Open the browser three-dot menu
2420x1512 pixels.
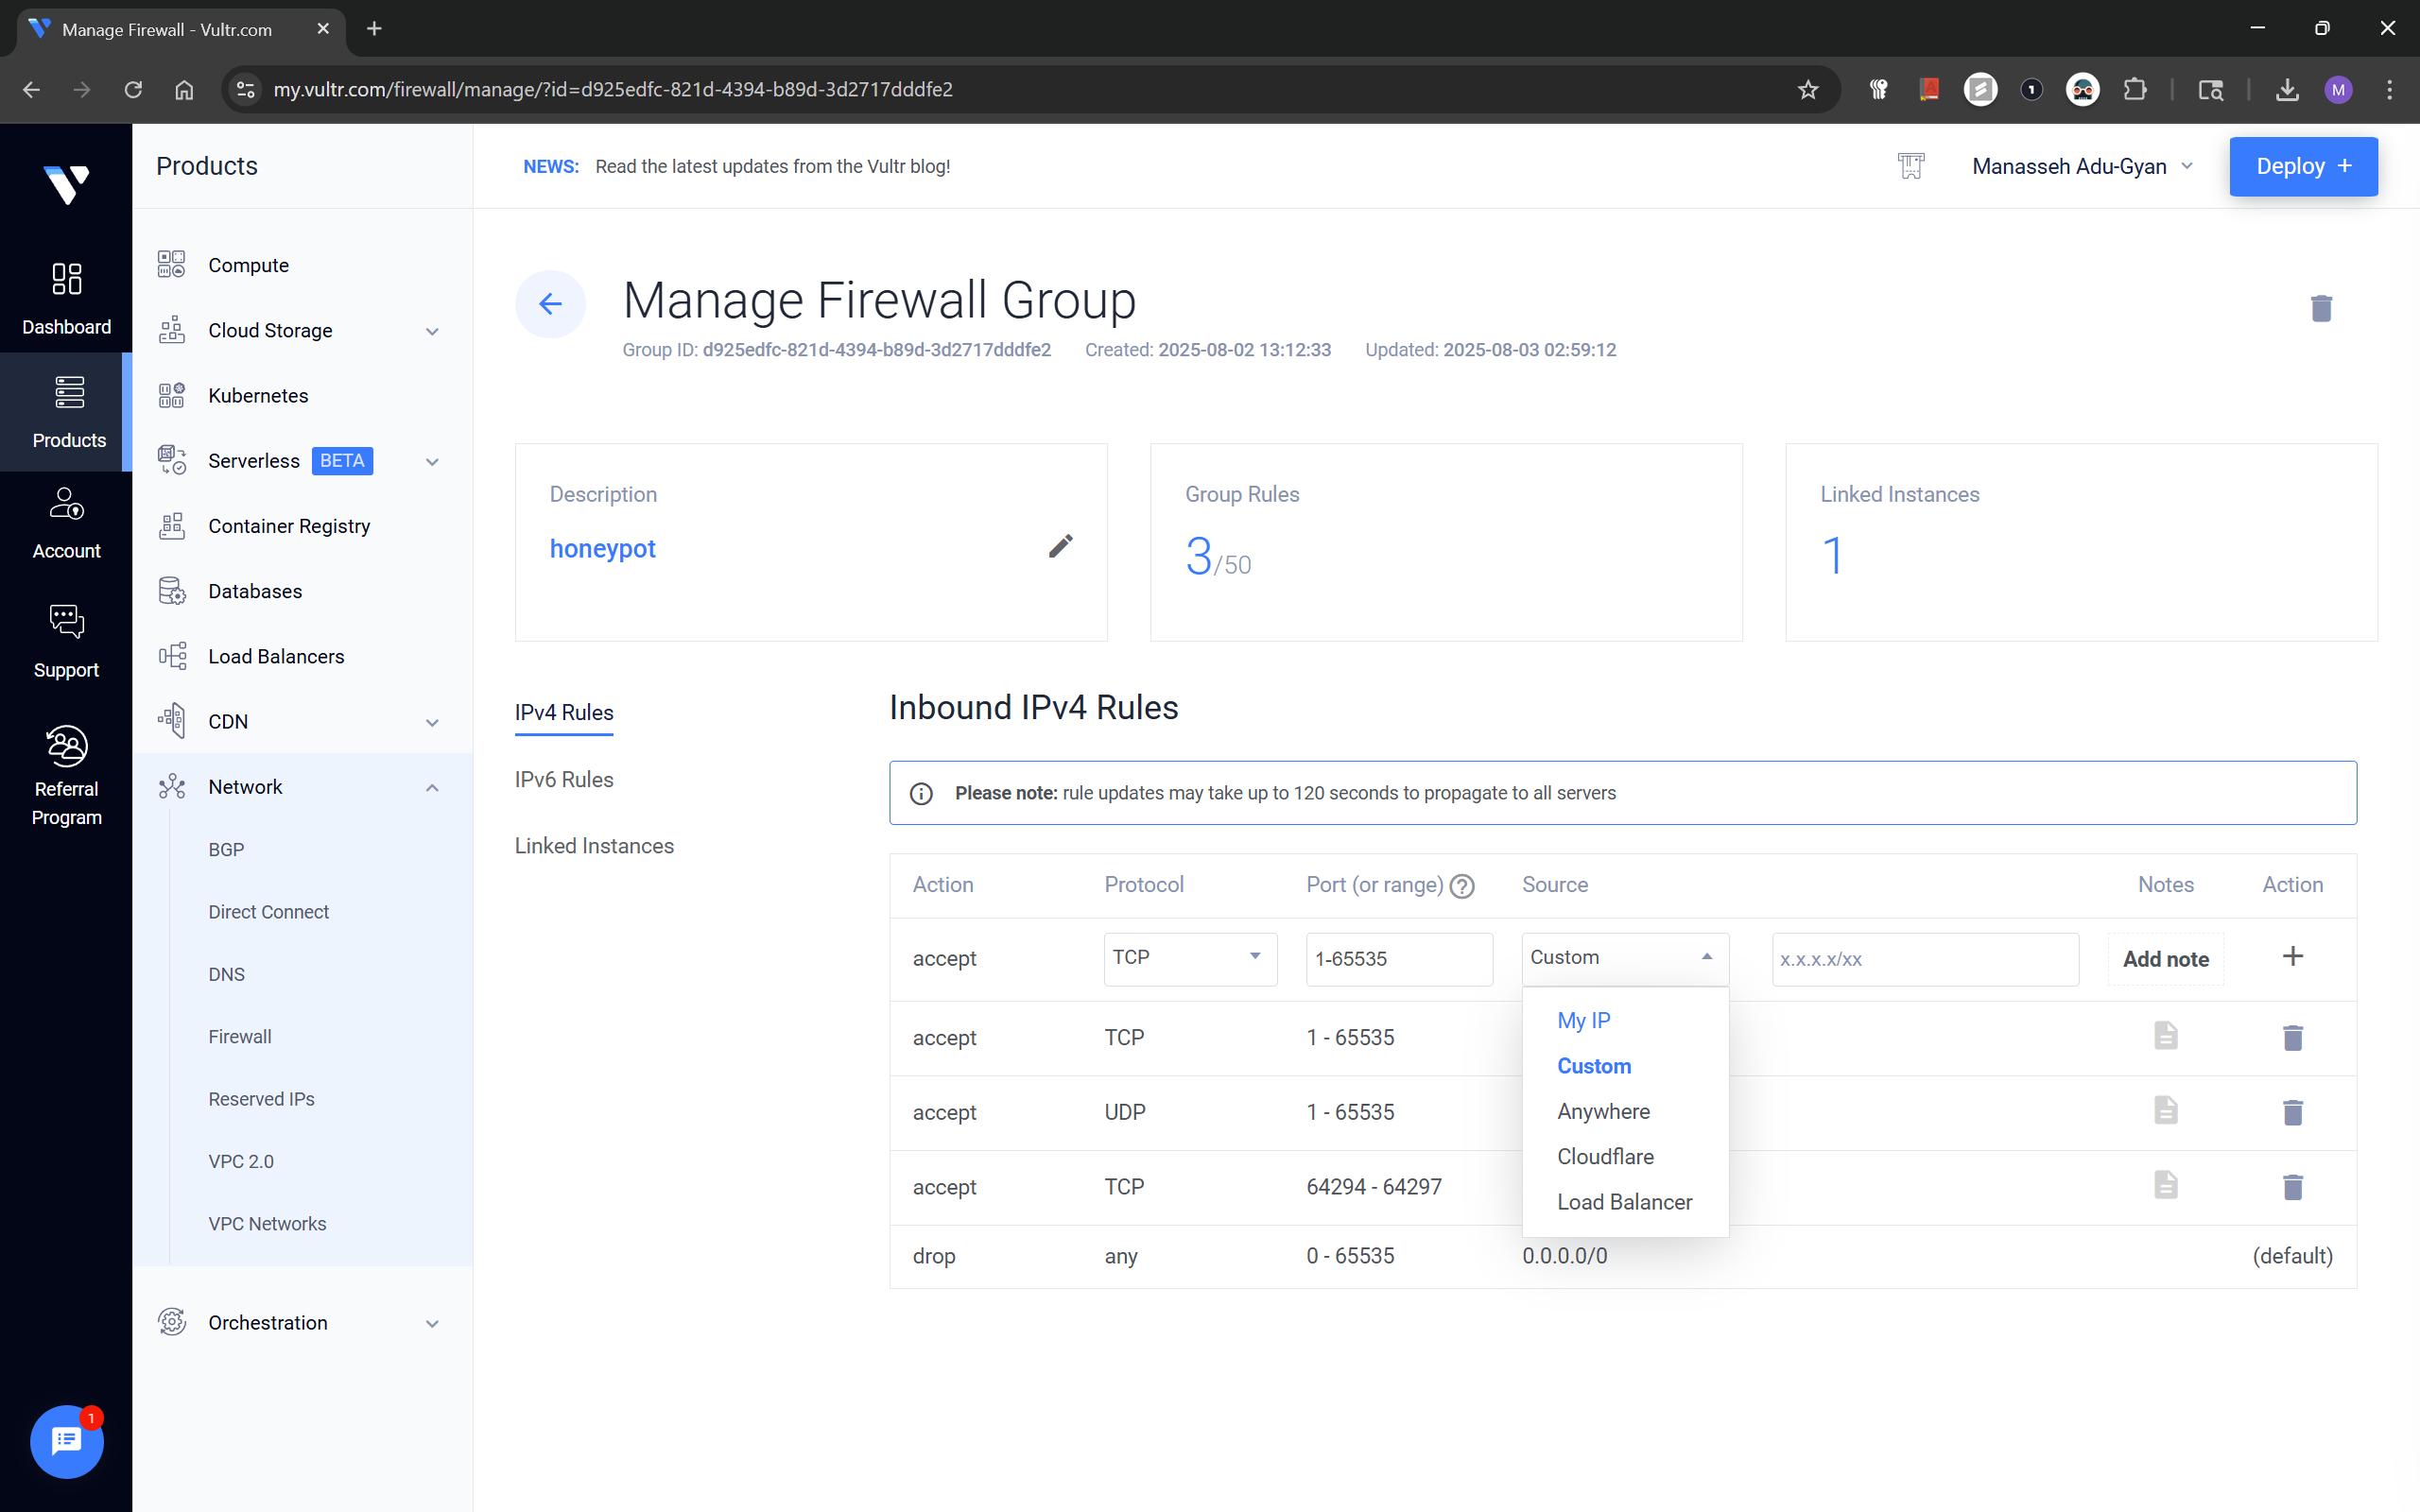coord(2389,90)
